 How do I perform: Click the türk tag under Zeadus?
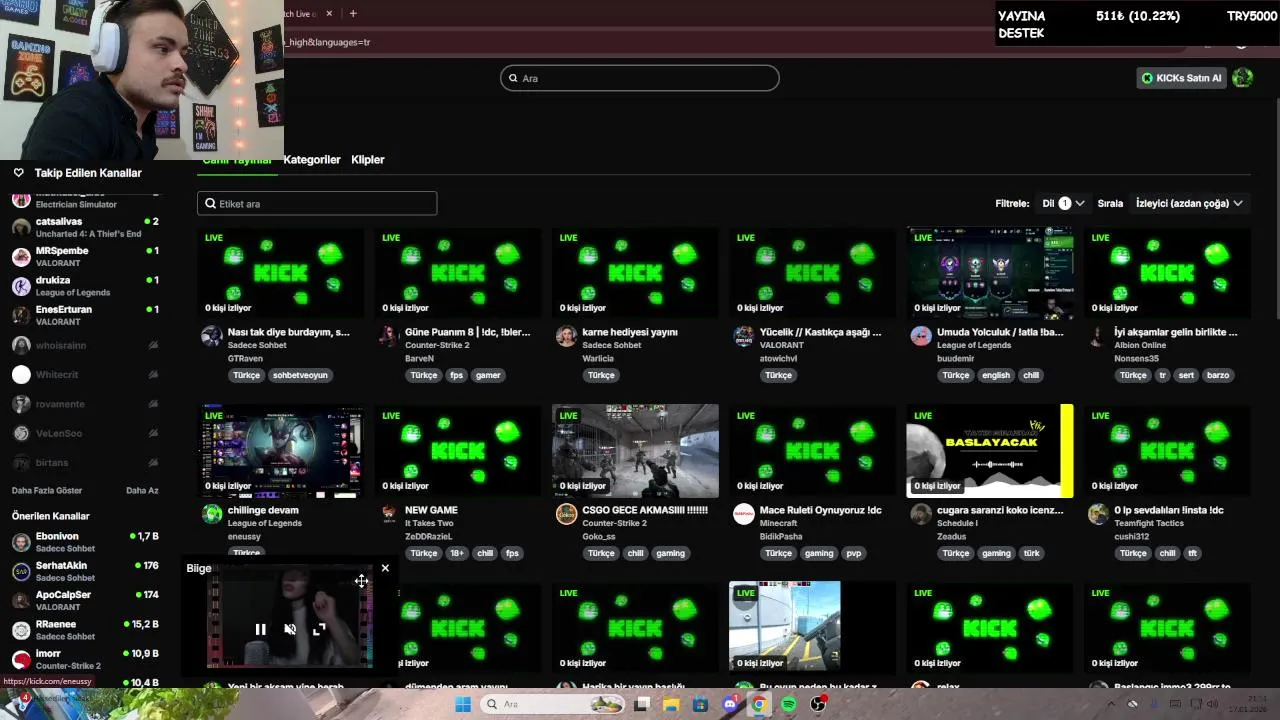[1031, 553]
